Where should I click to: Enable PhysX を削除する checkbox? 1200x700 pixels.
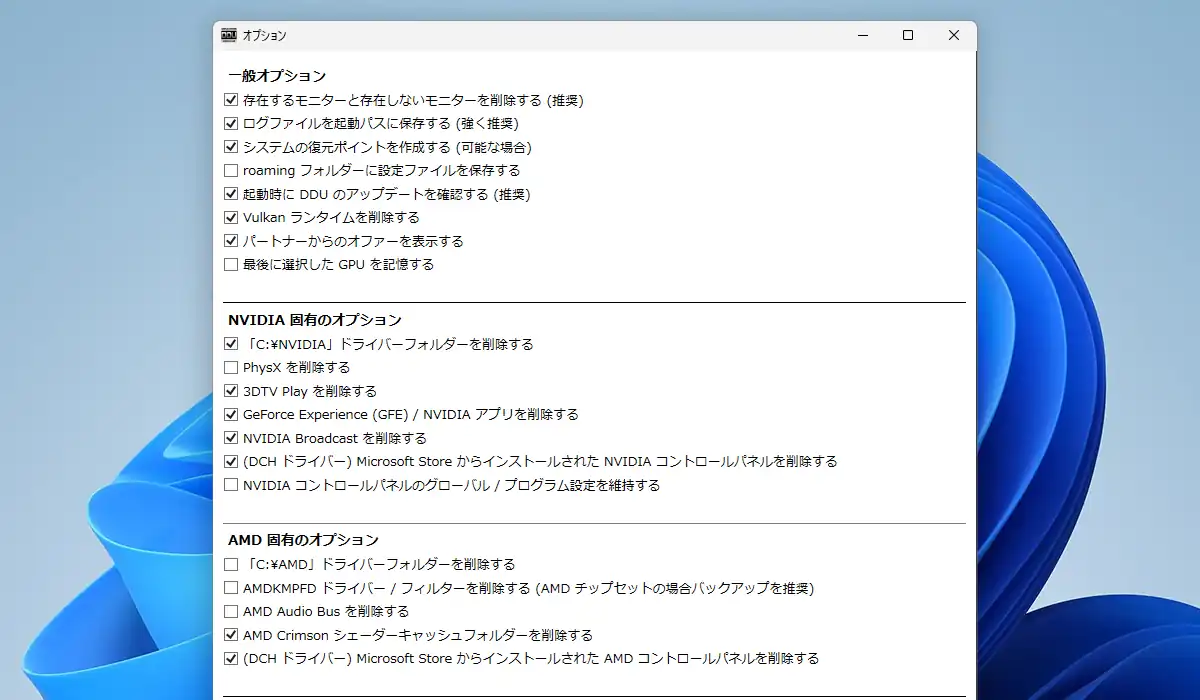coord(232,368)
